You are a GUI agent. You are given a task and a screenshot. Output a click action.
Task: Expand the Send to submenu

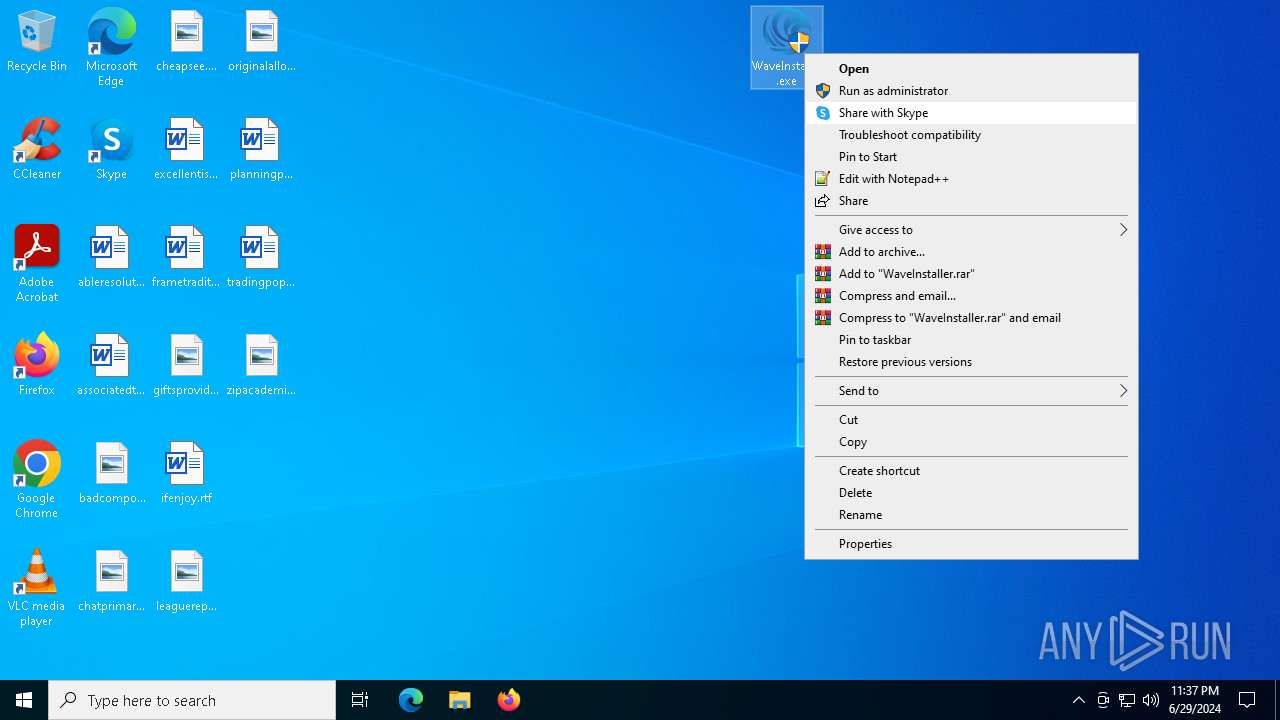point(971,391)
